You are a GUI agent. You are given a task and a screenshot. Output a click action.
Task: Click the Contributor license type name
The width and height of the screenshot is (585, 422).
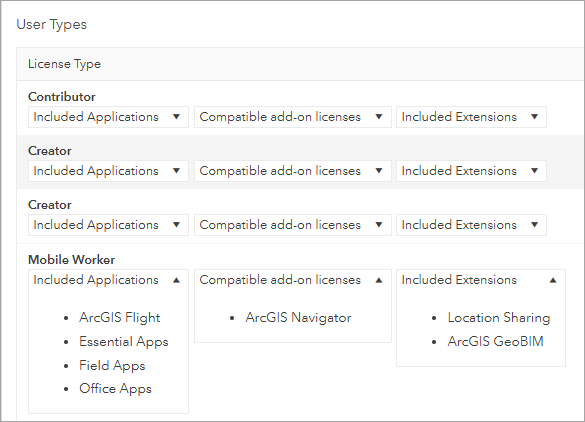pos(62,97)
